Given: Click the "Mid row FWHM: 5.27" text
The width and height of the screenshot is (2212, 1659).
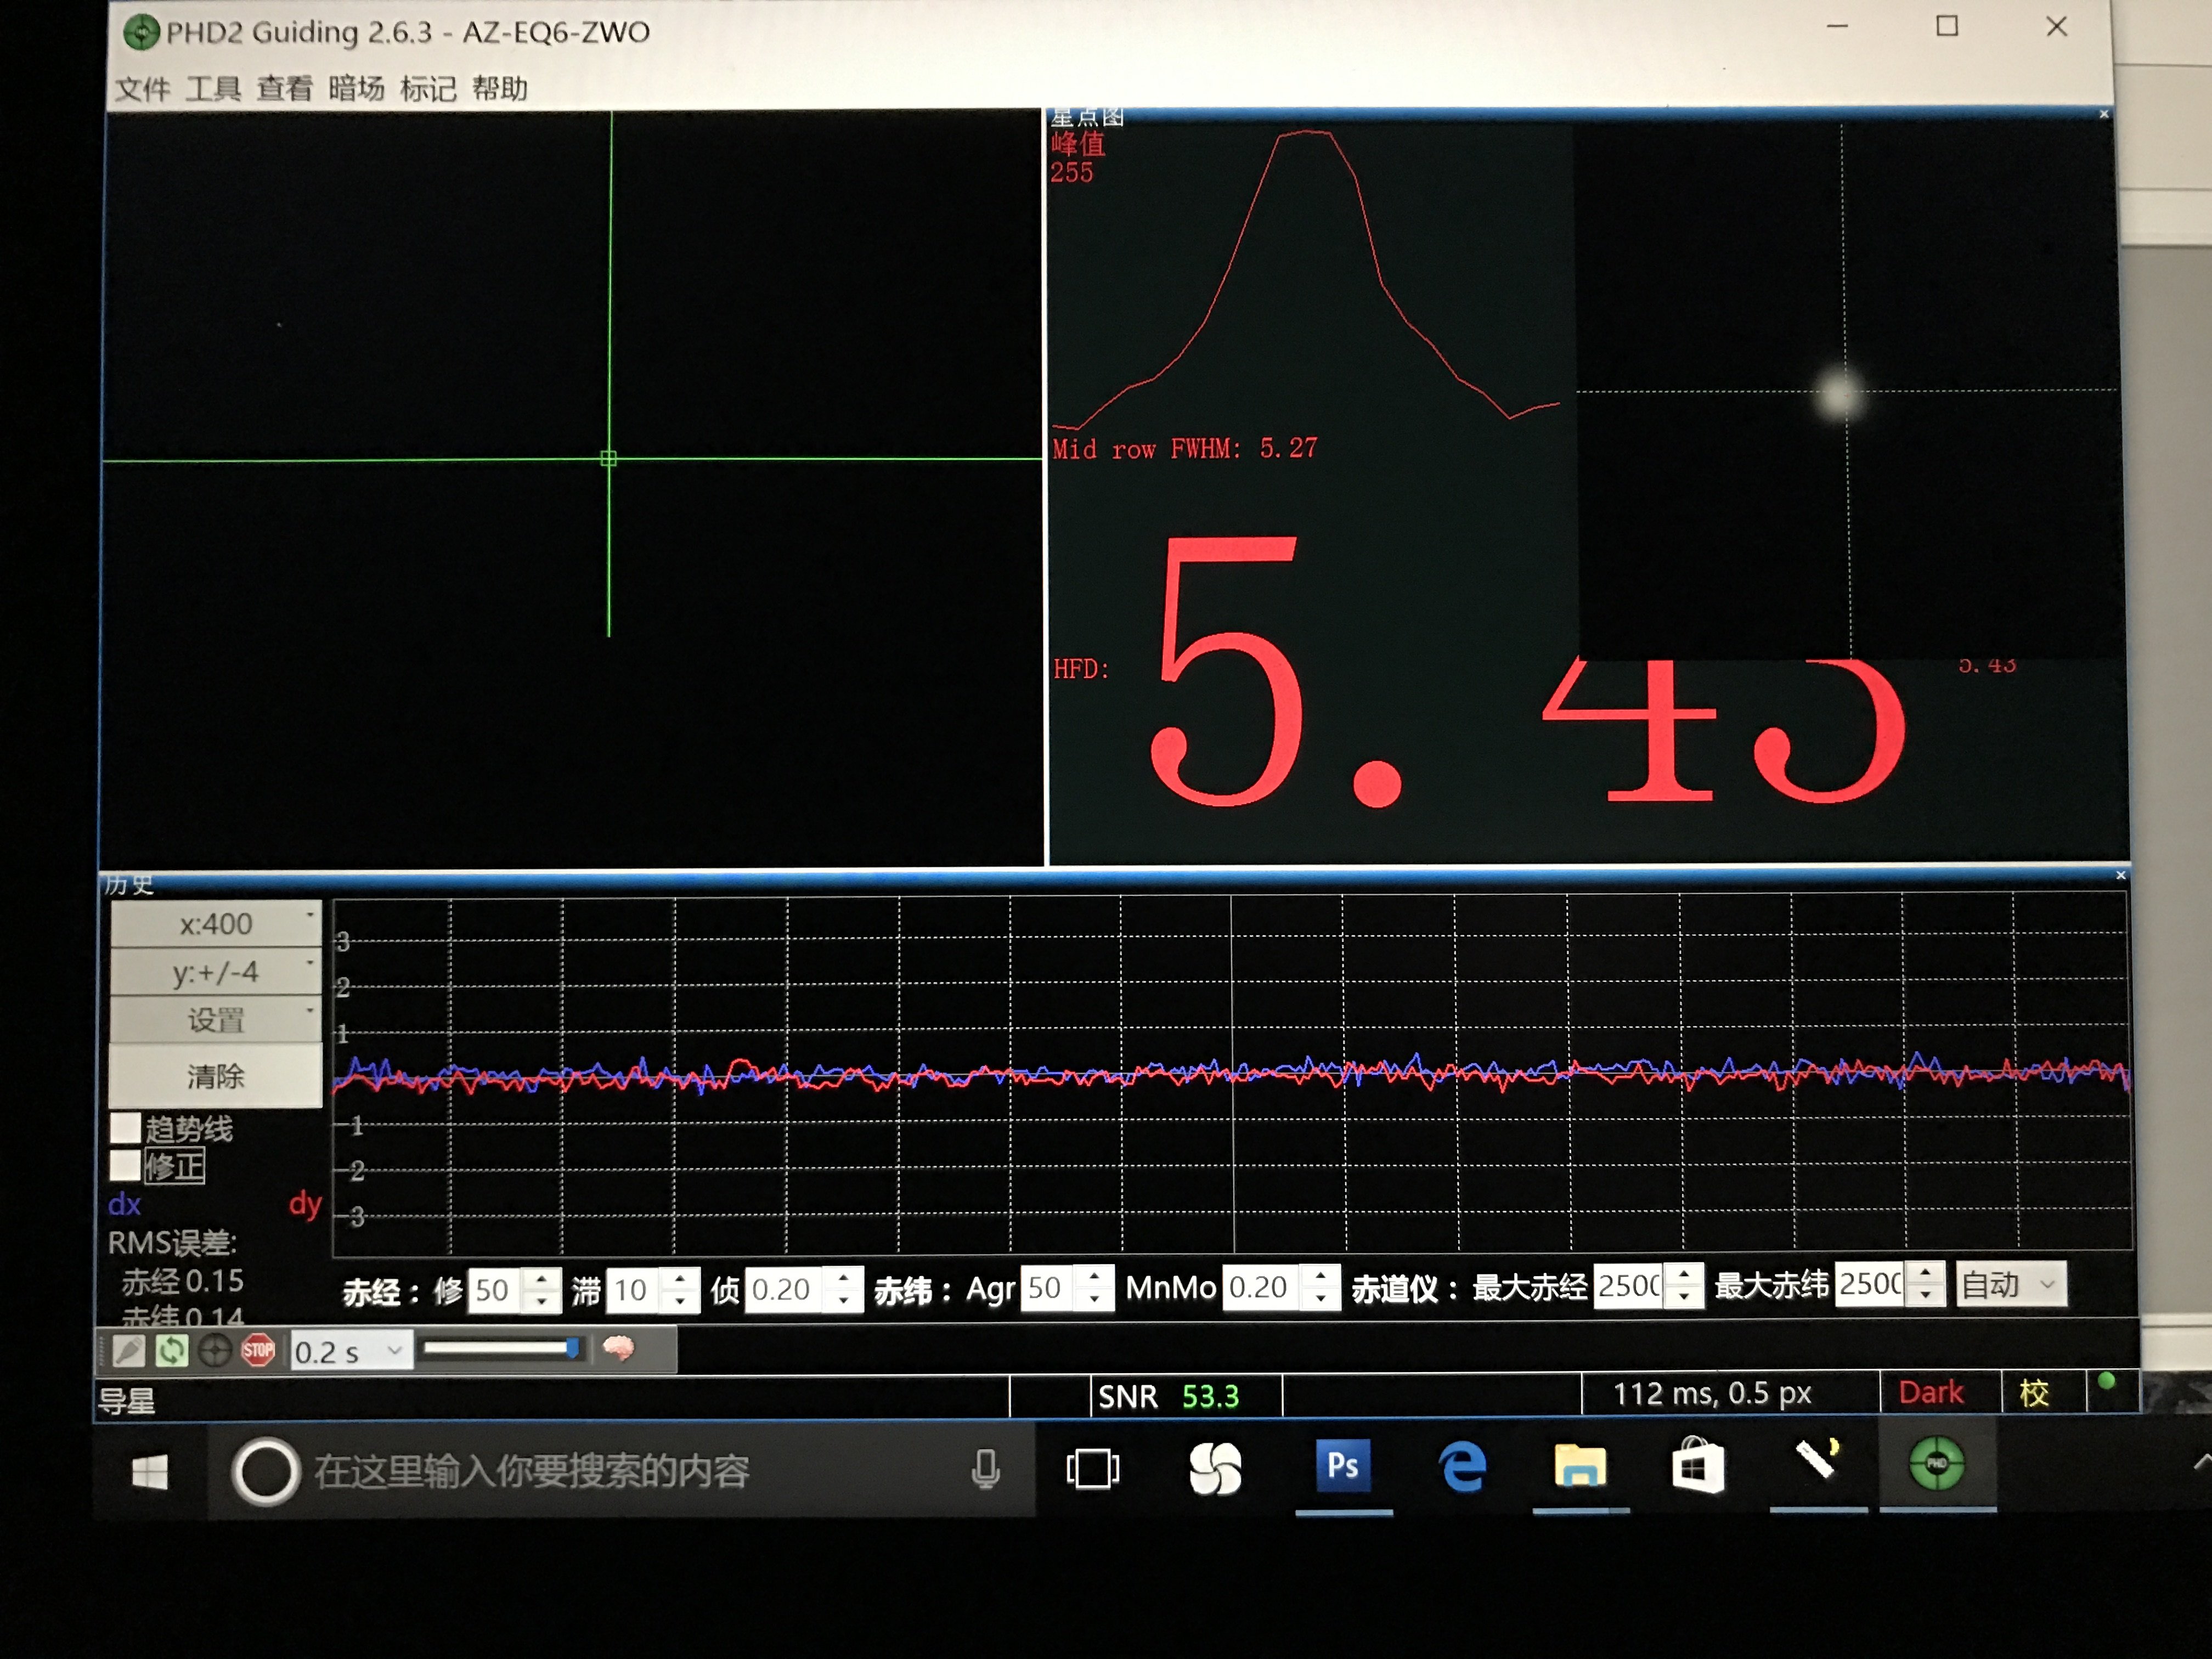Looking at the screenshot, I should tap(1185, 449).
